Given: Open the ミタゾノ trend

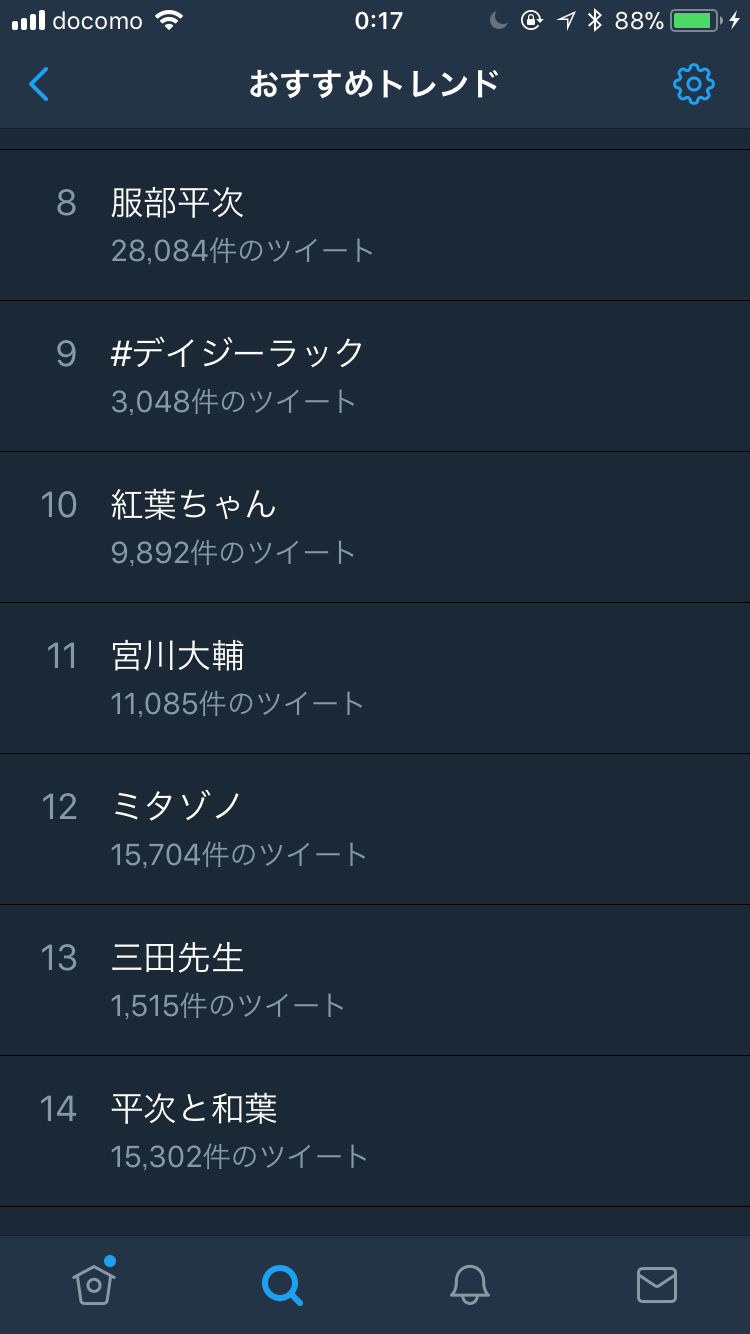Looking at the screenshot, I should pyautogui.click(x=178, y=806).
